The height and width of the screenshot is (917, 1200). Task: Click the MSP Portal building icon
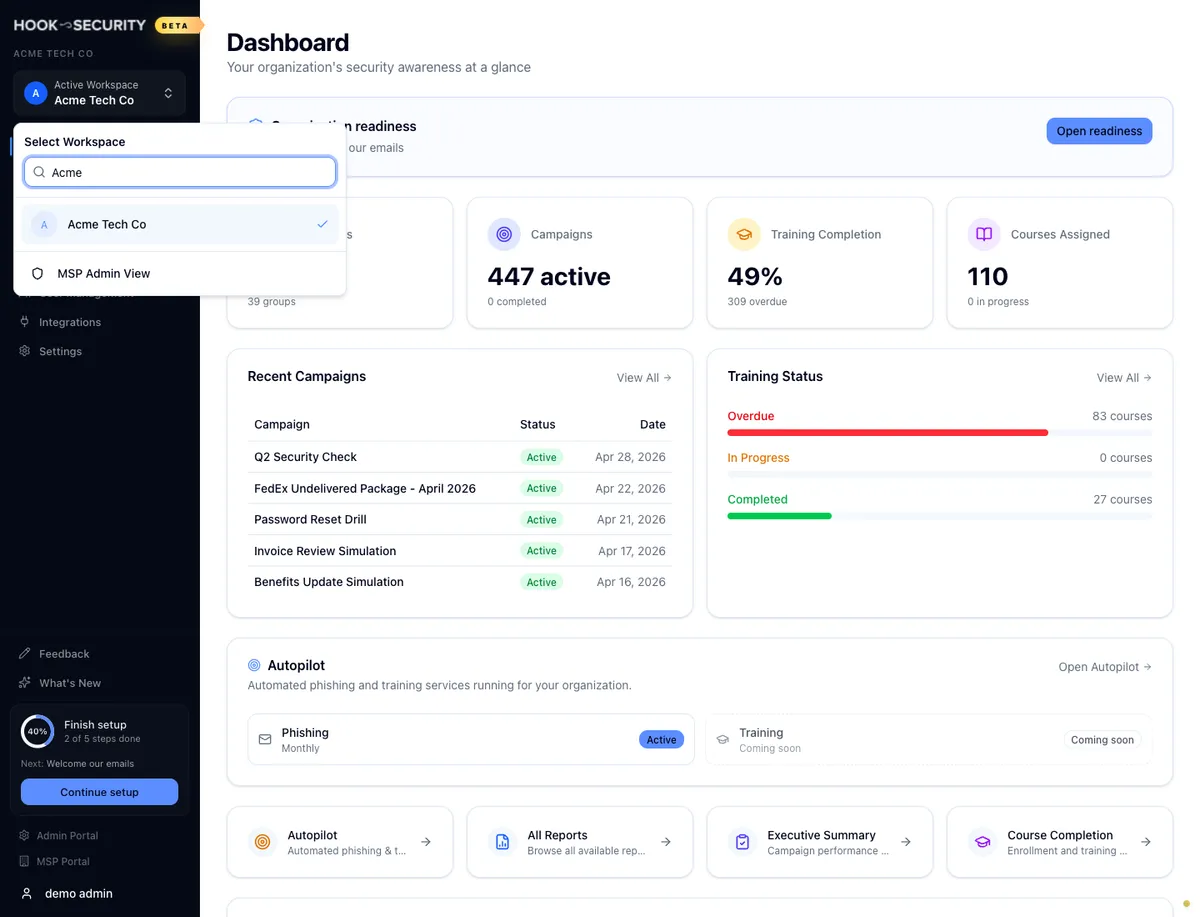point(24,861)
